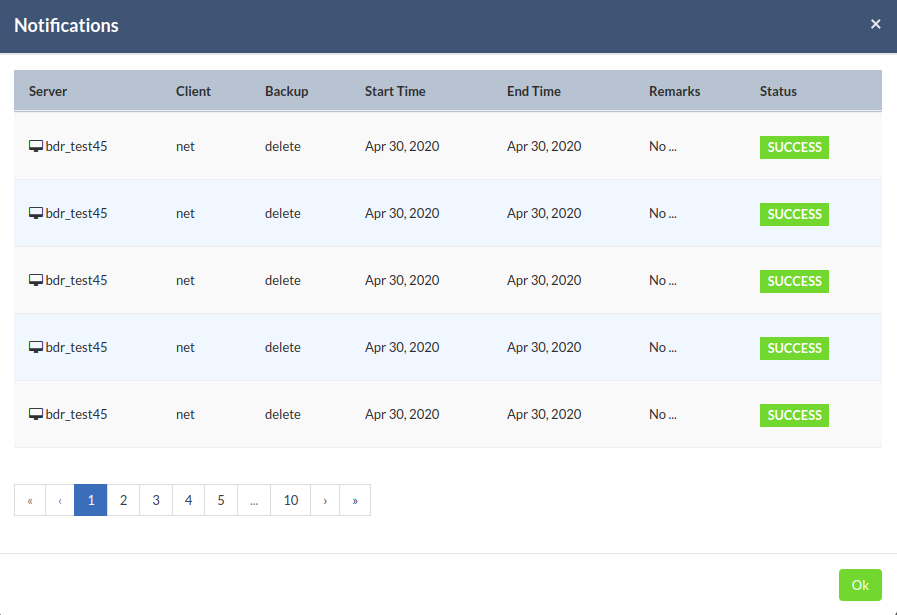
Task: Go to the previous page arrow
Action: [59, 500]
